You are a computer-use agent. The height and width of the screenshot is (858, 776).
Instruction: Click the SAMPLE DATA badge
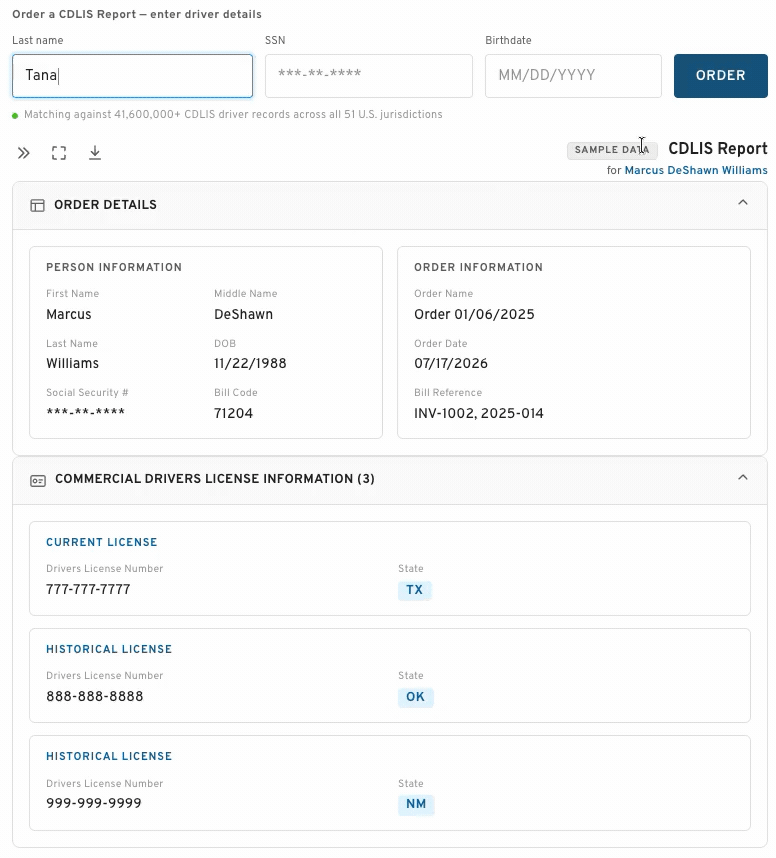click(612, 150)
